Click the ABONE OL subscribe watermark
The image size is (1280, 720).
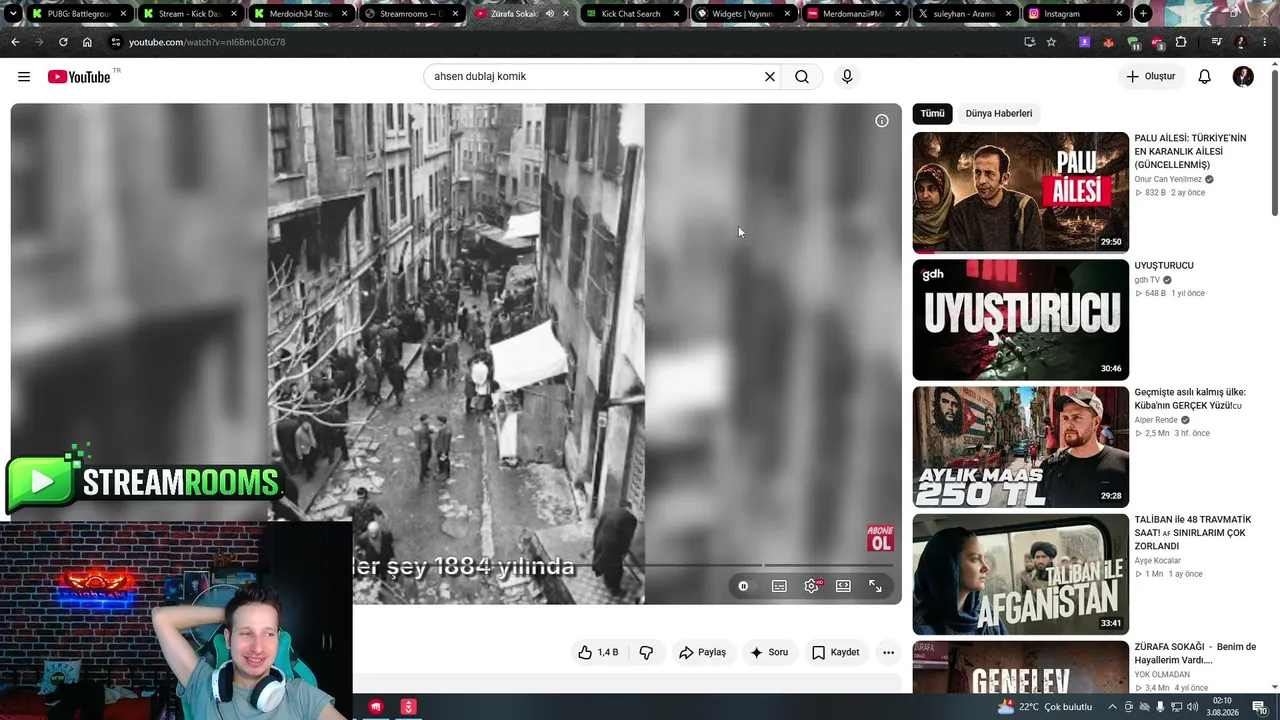click(880, 538)
